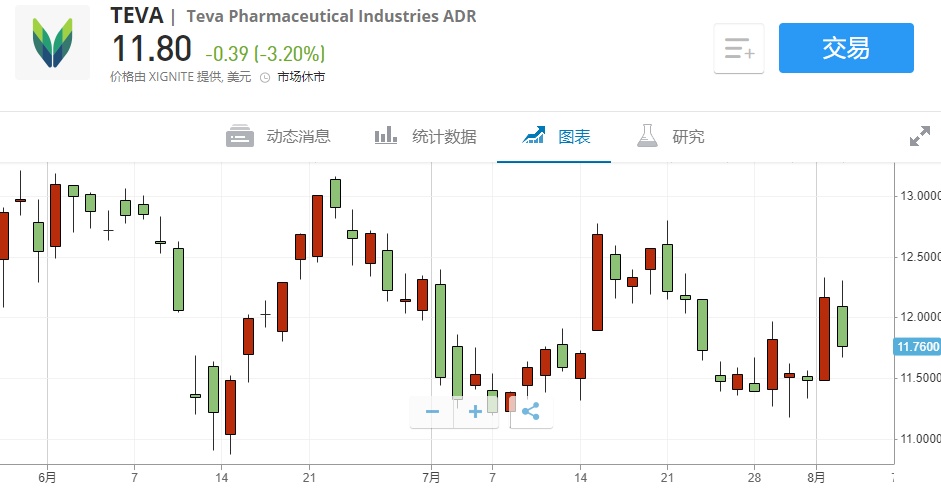The image size is (941, 493).
Task: Expand the chart to fullscreen
Action: (x=919, y=137)
